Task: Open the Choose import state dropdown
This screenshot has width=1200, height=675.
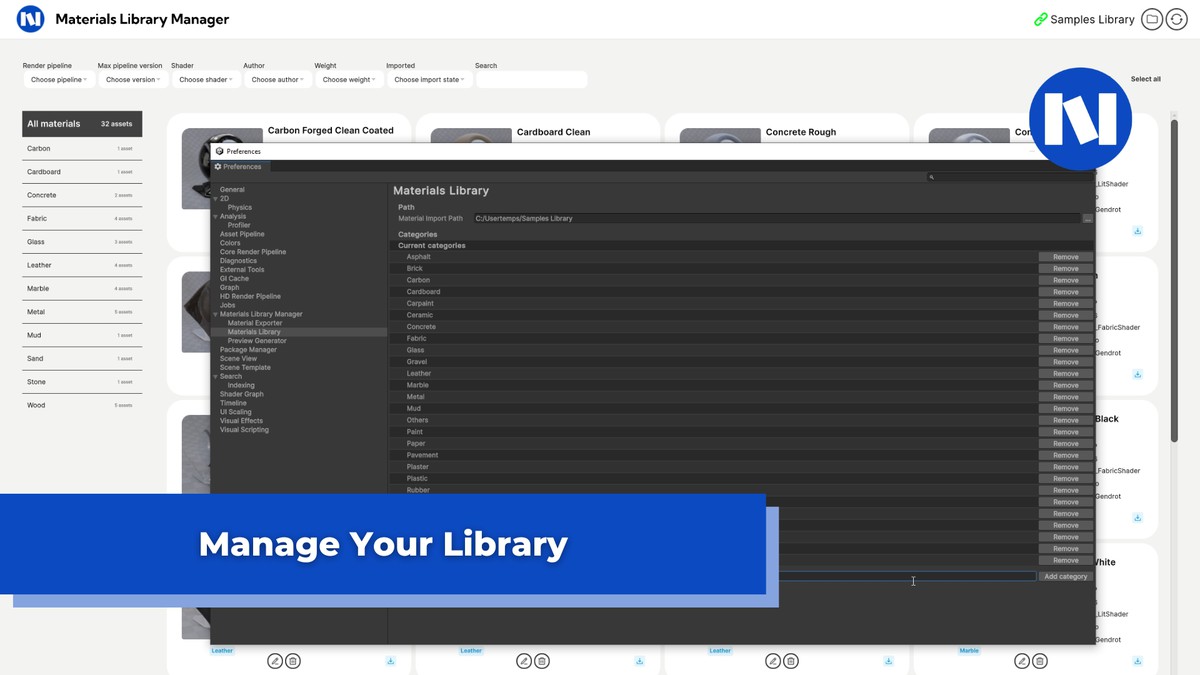Action: coord(429,79)
